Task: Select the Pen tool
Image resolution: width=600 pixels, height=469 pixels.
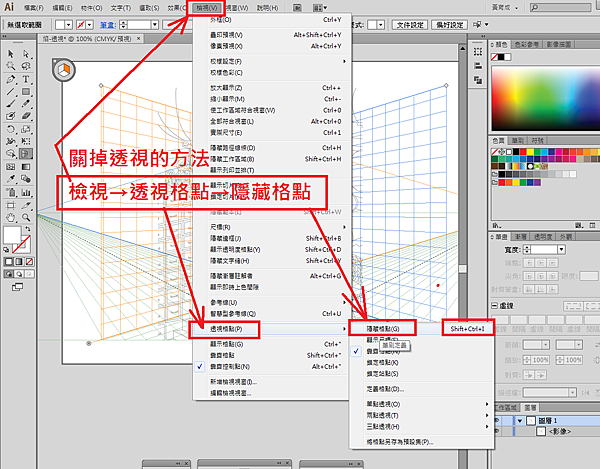Action: pyautogui.click(x=11, y=79)
